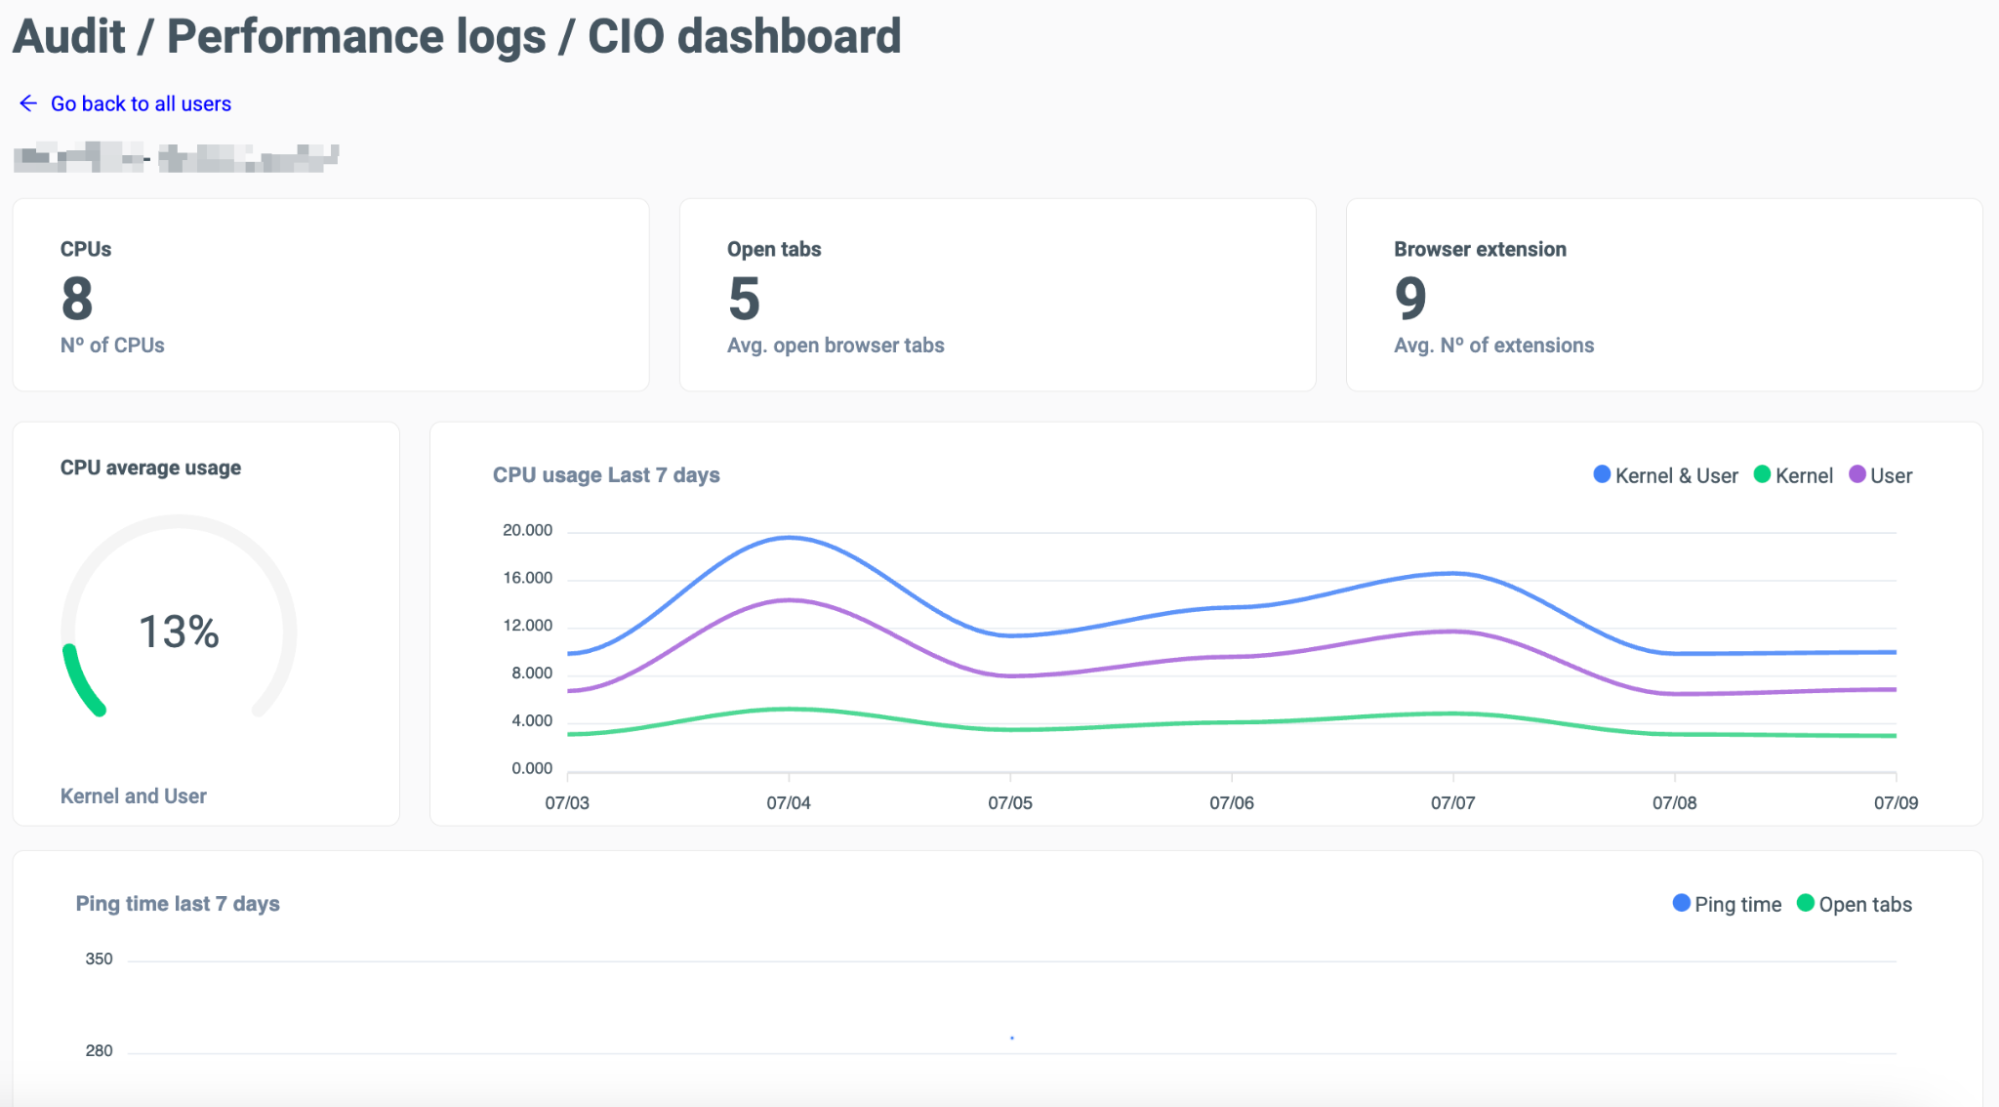Toggle the purple User legend dot
Screen dimensions: 1999x1107
point(1857,475)
